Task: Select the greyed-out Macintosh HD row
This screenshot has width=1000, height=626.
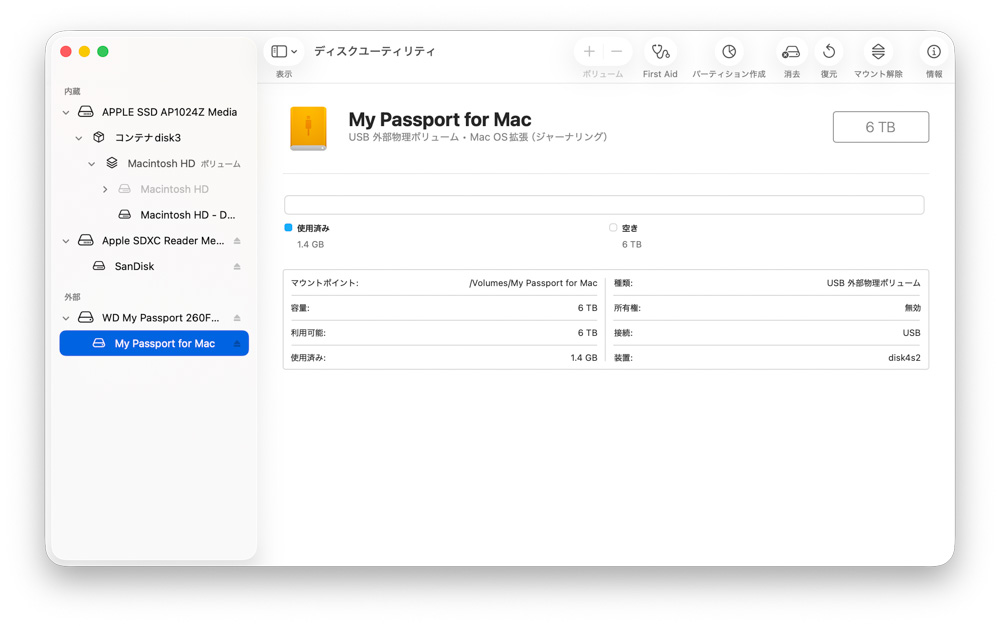Action: (154, 189)
